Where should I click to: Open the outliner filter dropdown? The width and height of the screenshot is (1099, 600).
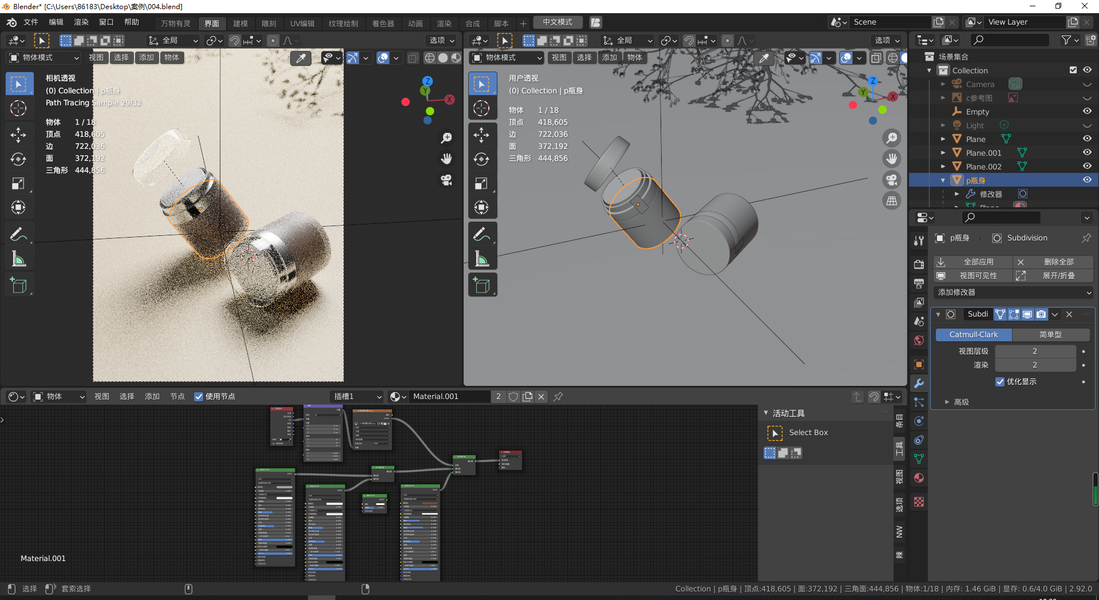click(1070, 41)
